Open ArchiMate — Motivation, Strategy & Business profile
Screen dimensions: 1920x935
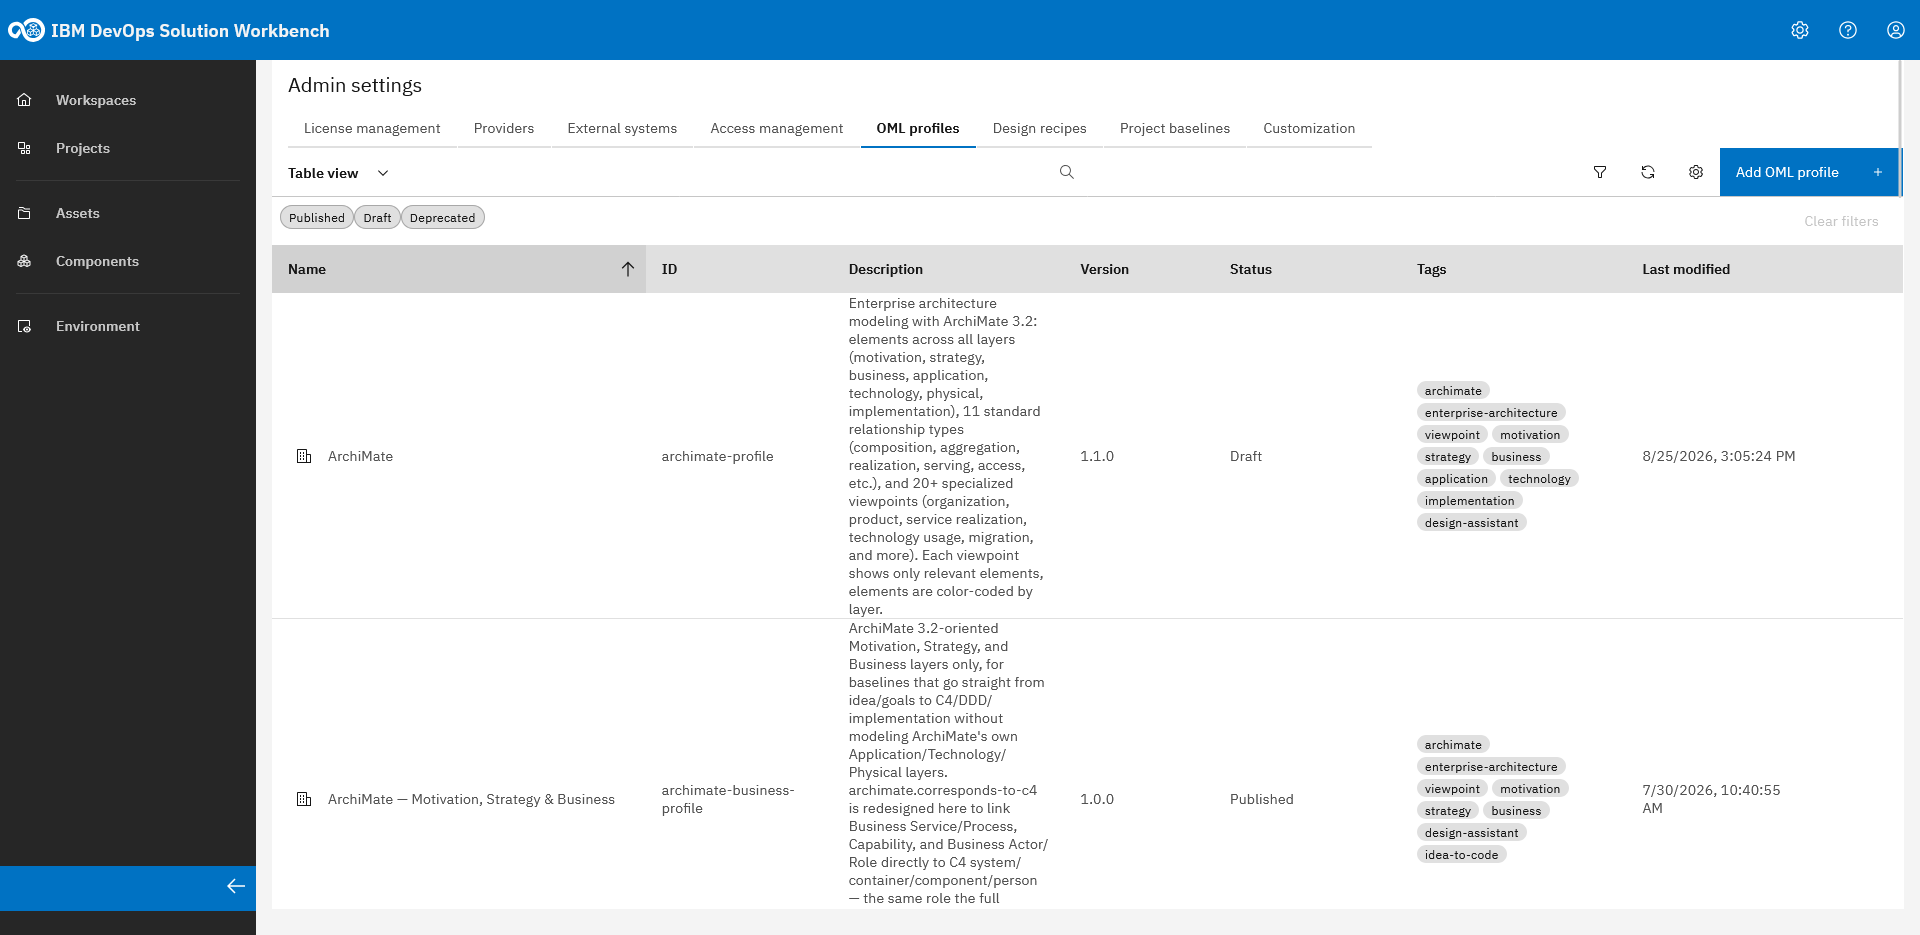click(x=471, y=799)
